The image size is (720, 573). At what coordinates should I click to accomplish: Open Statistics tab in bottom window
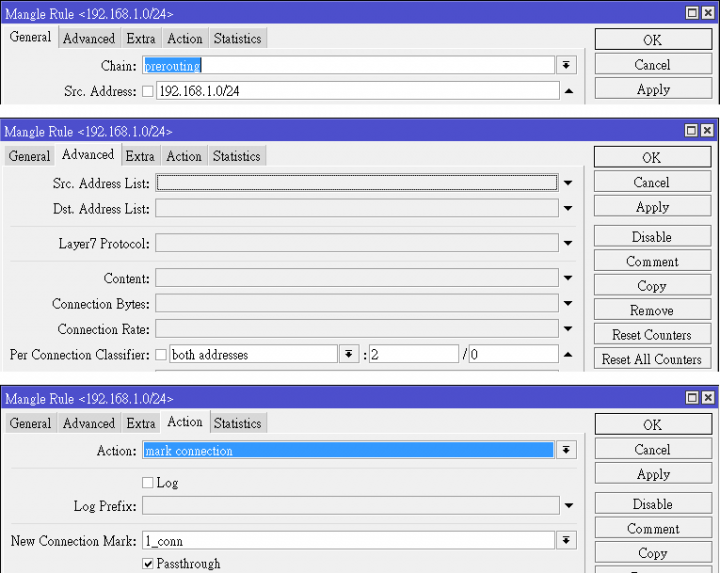pos(237,423)
